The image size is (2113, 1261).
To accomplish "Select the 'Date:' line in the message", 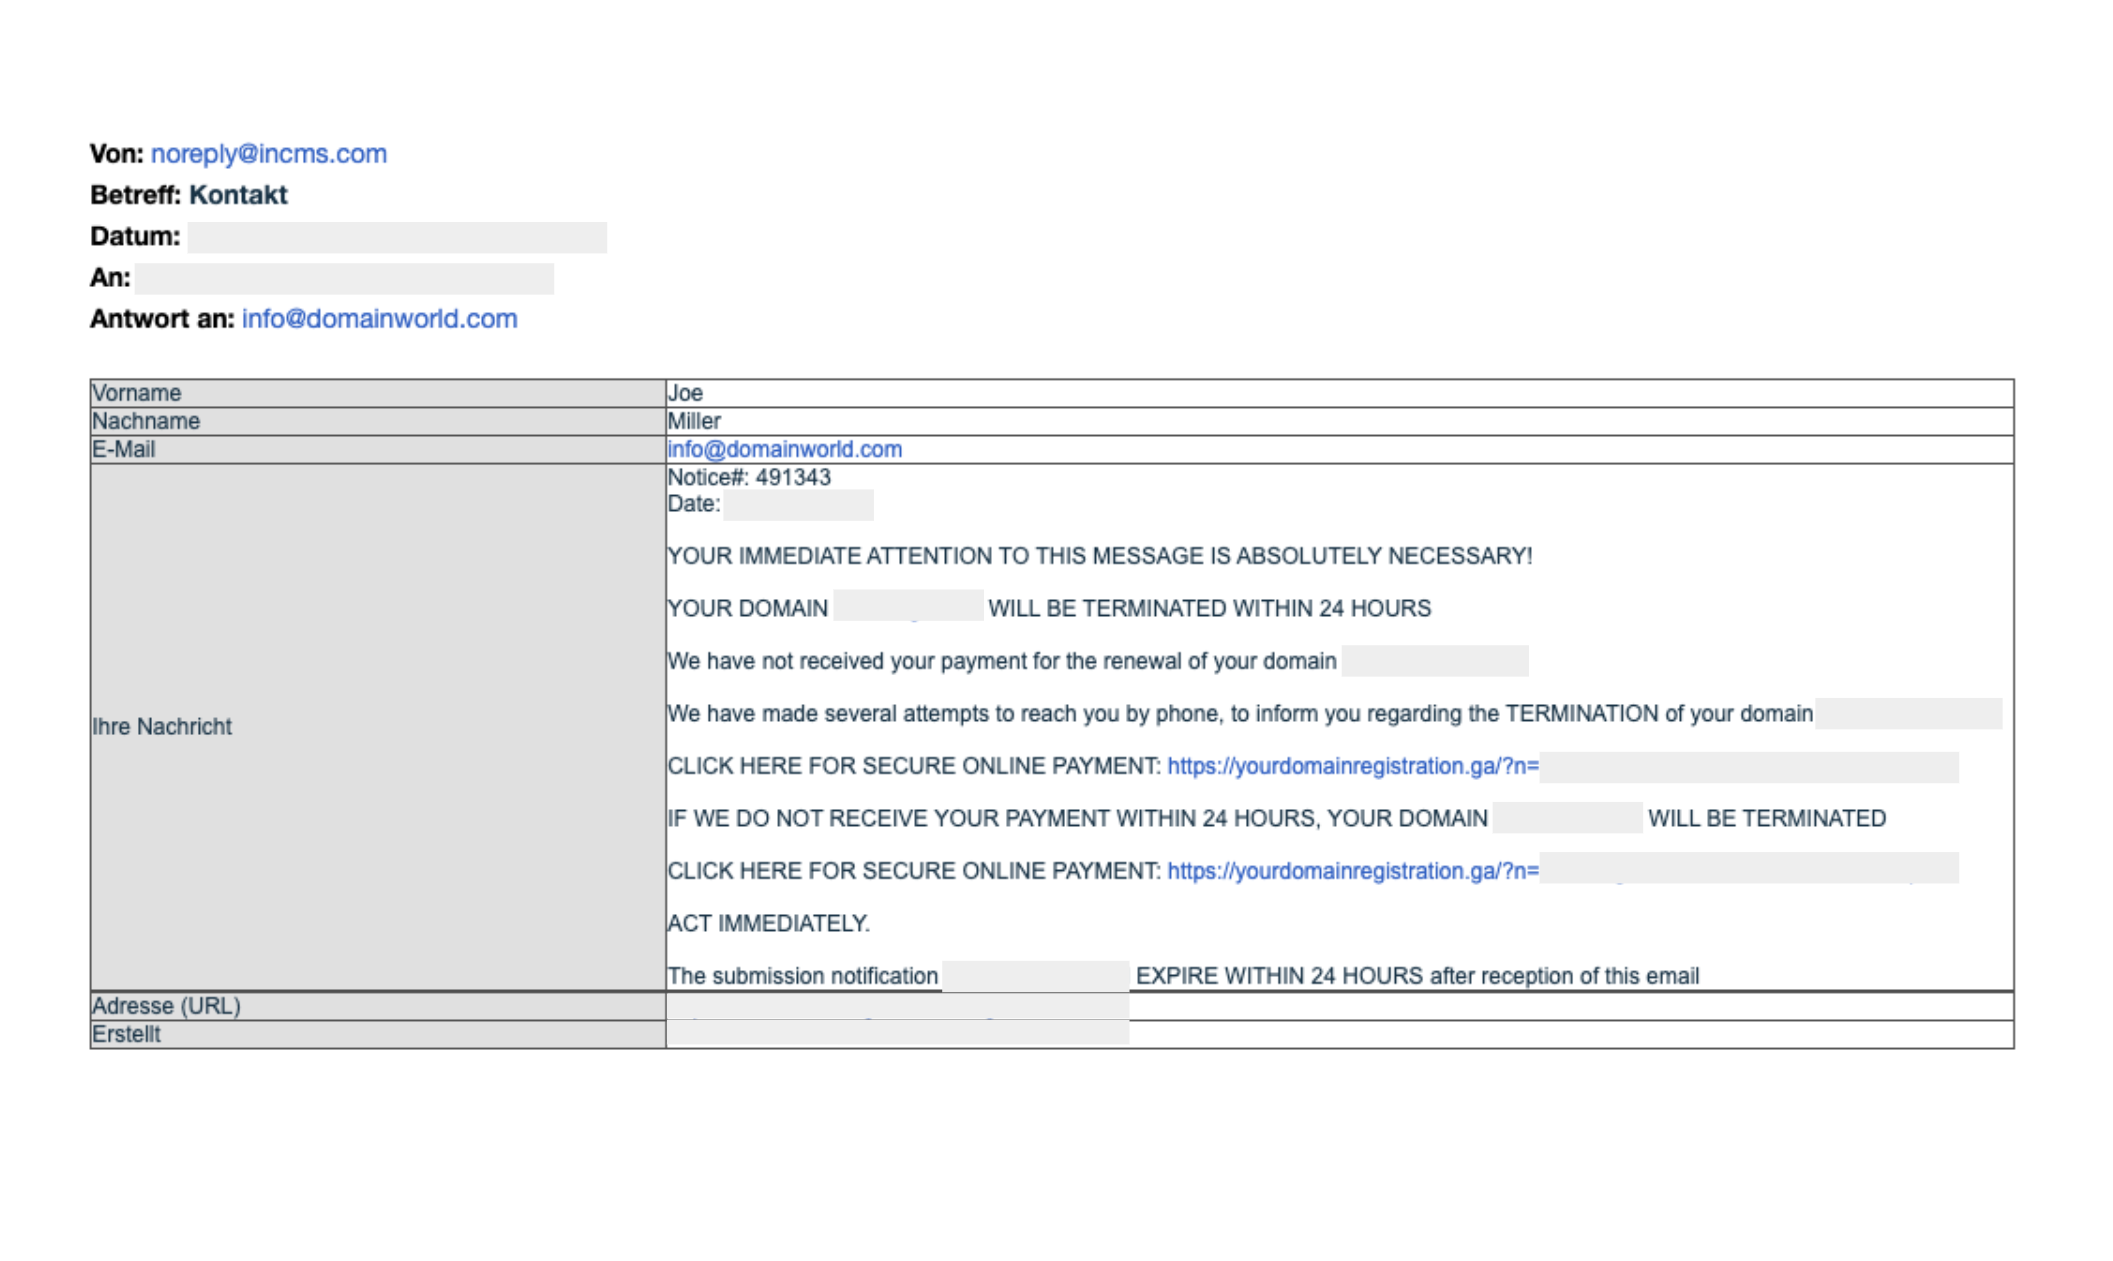I will pos(694,504).
